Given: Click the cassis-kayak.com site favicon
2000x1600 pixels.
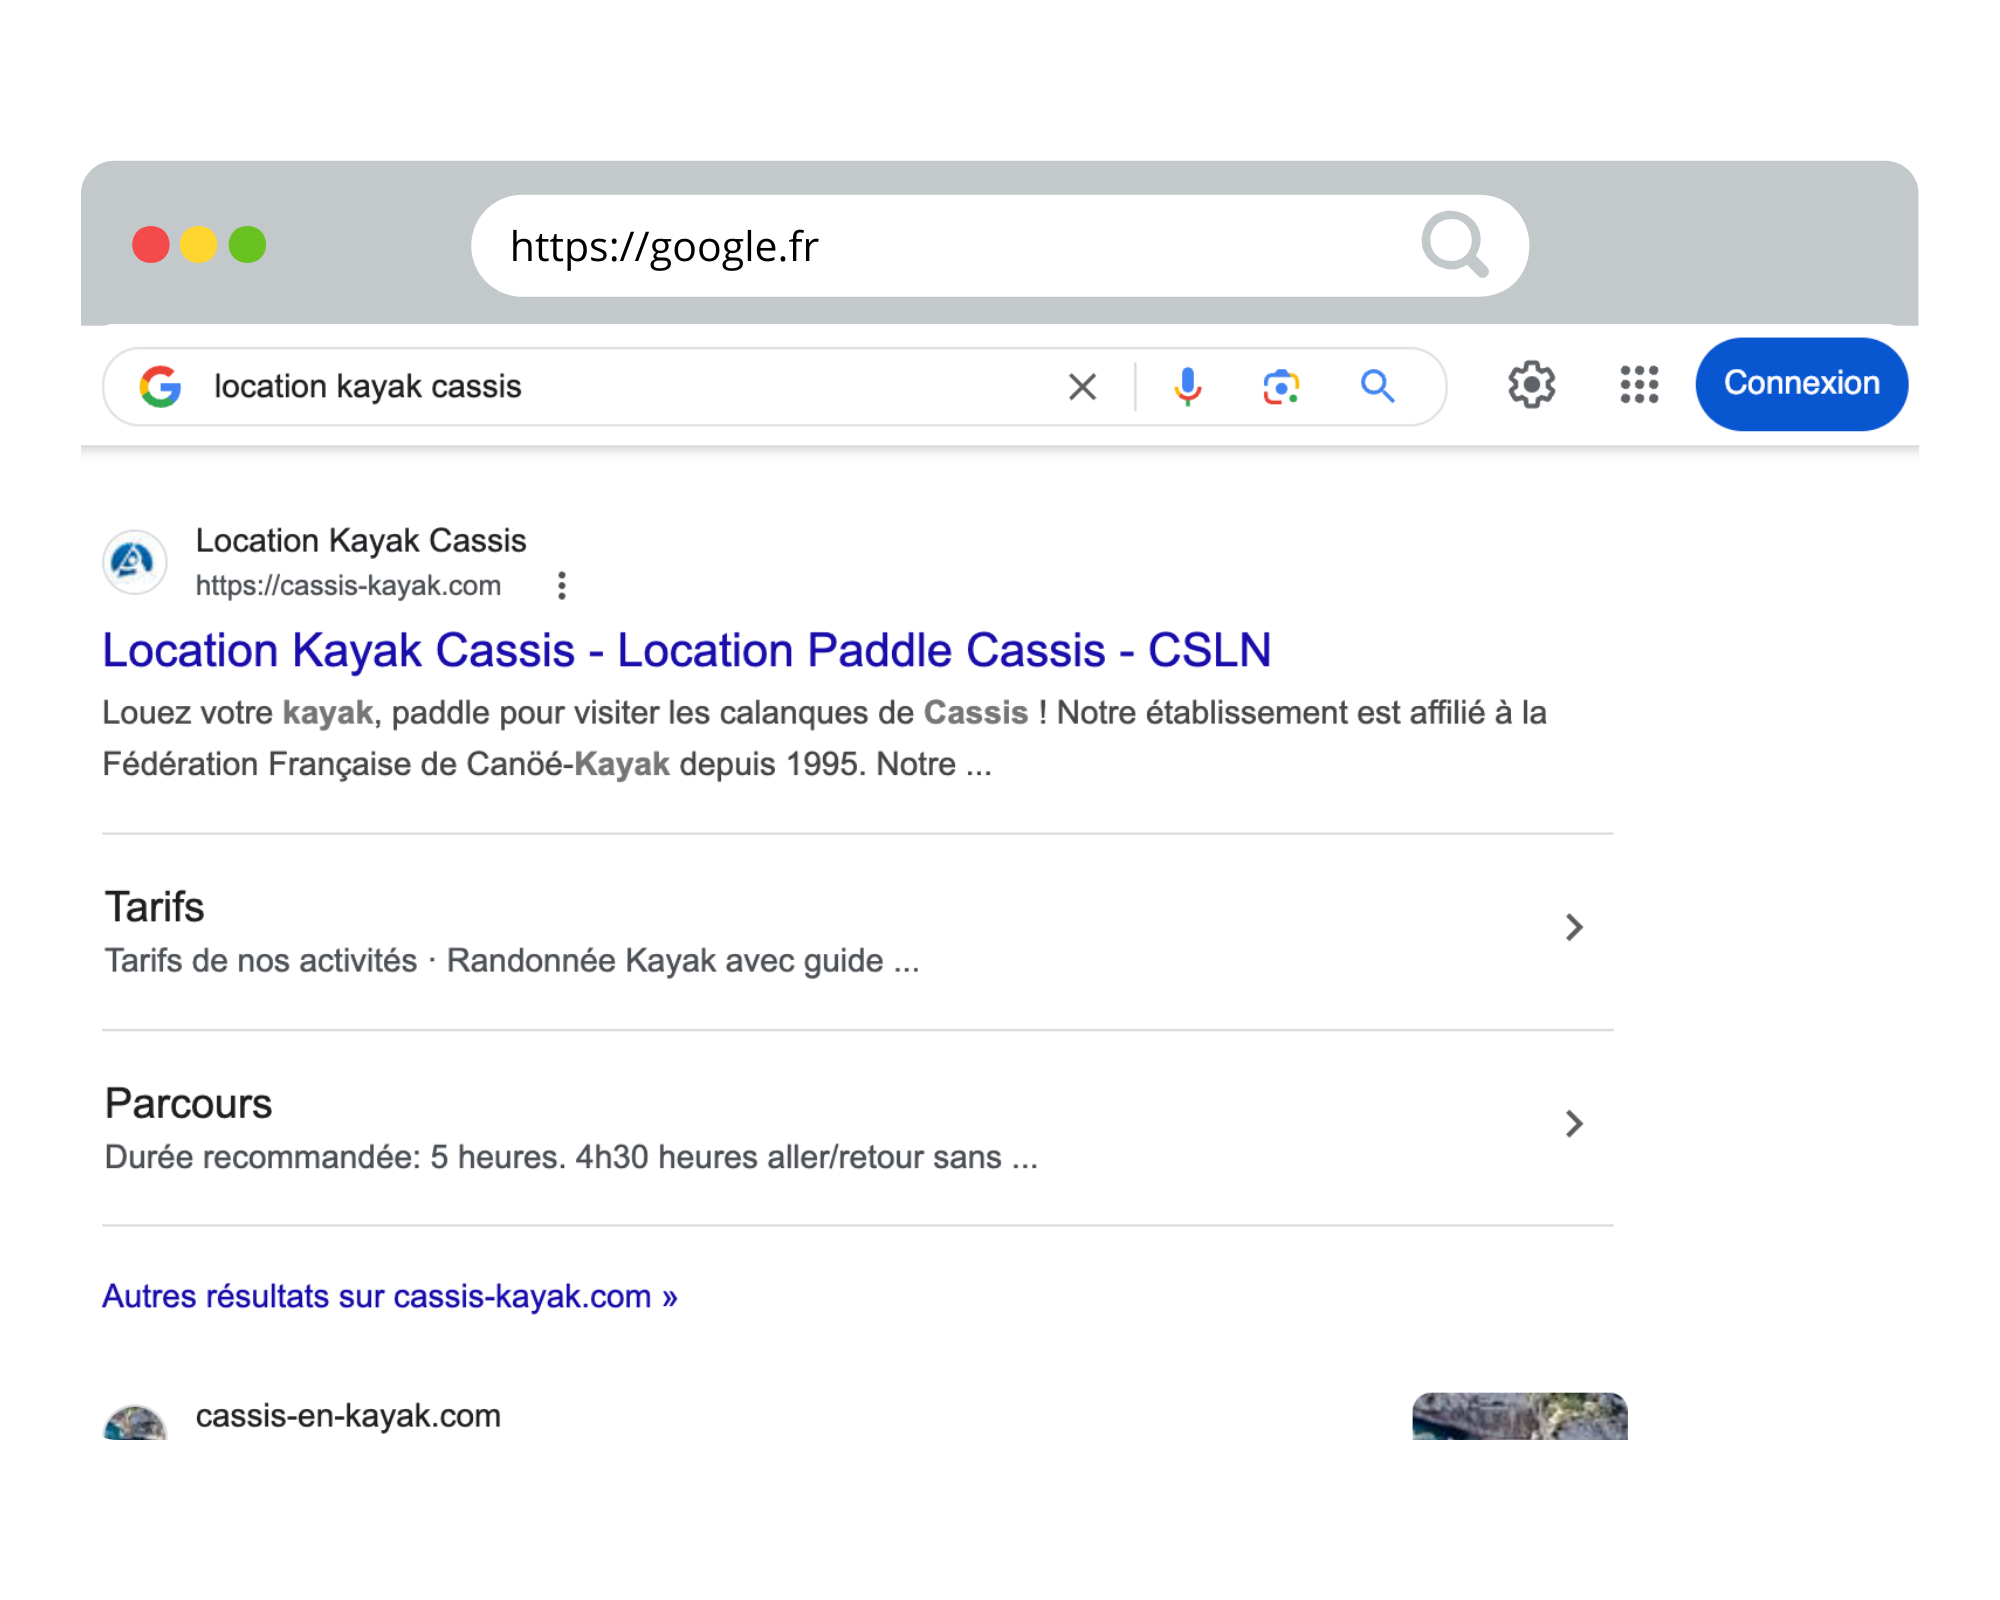Looking at the screenshot, I should 134,562.
